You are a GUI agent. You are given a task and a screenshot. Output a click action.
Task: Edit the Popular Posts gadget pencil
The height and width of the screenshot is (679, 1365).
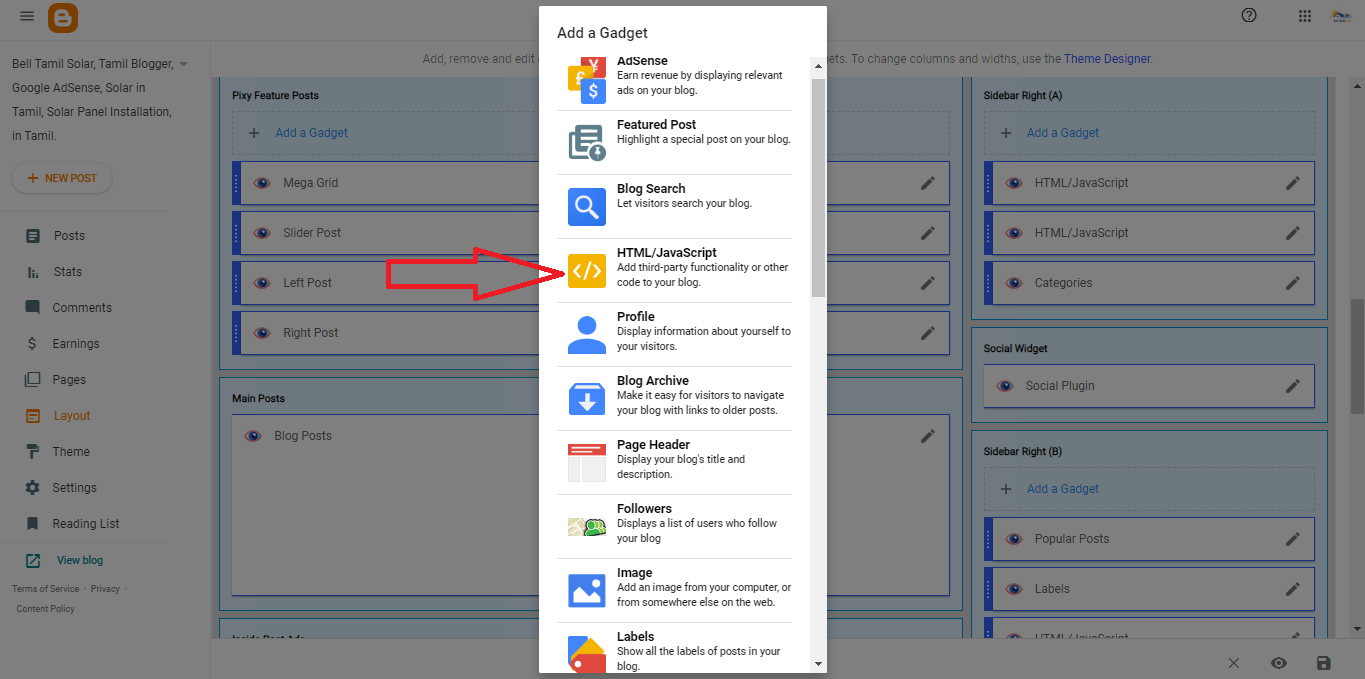(1293, 539)
